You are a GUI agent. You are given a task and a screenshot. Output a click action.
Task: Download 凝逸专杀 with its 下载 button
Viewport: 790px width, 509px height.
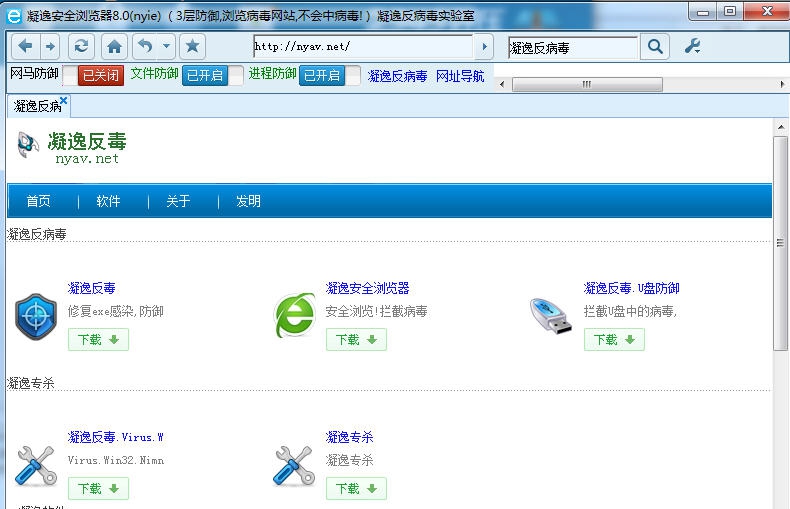tap(356, 488)
